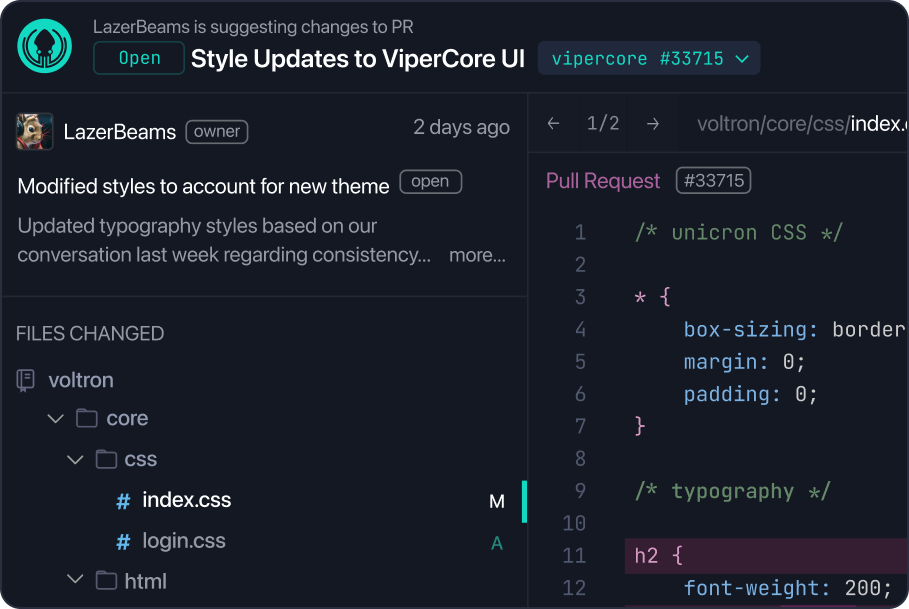Click code line 12 font-weight: 200;
909x609 pixels.
click(x=787, y=588)
